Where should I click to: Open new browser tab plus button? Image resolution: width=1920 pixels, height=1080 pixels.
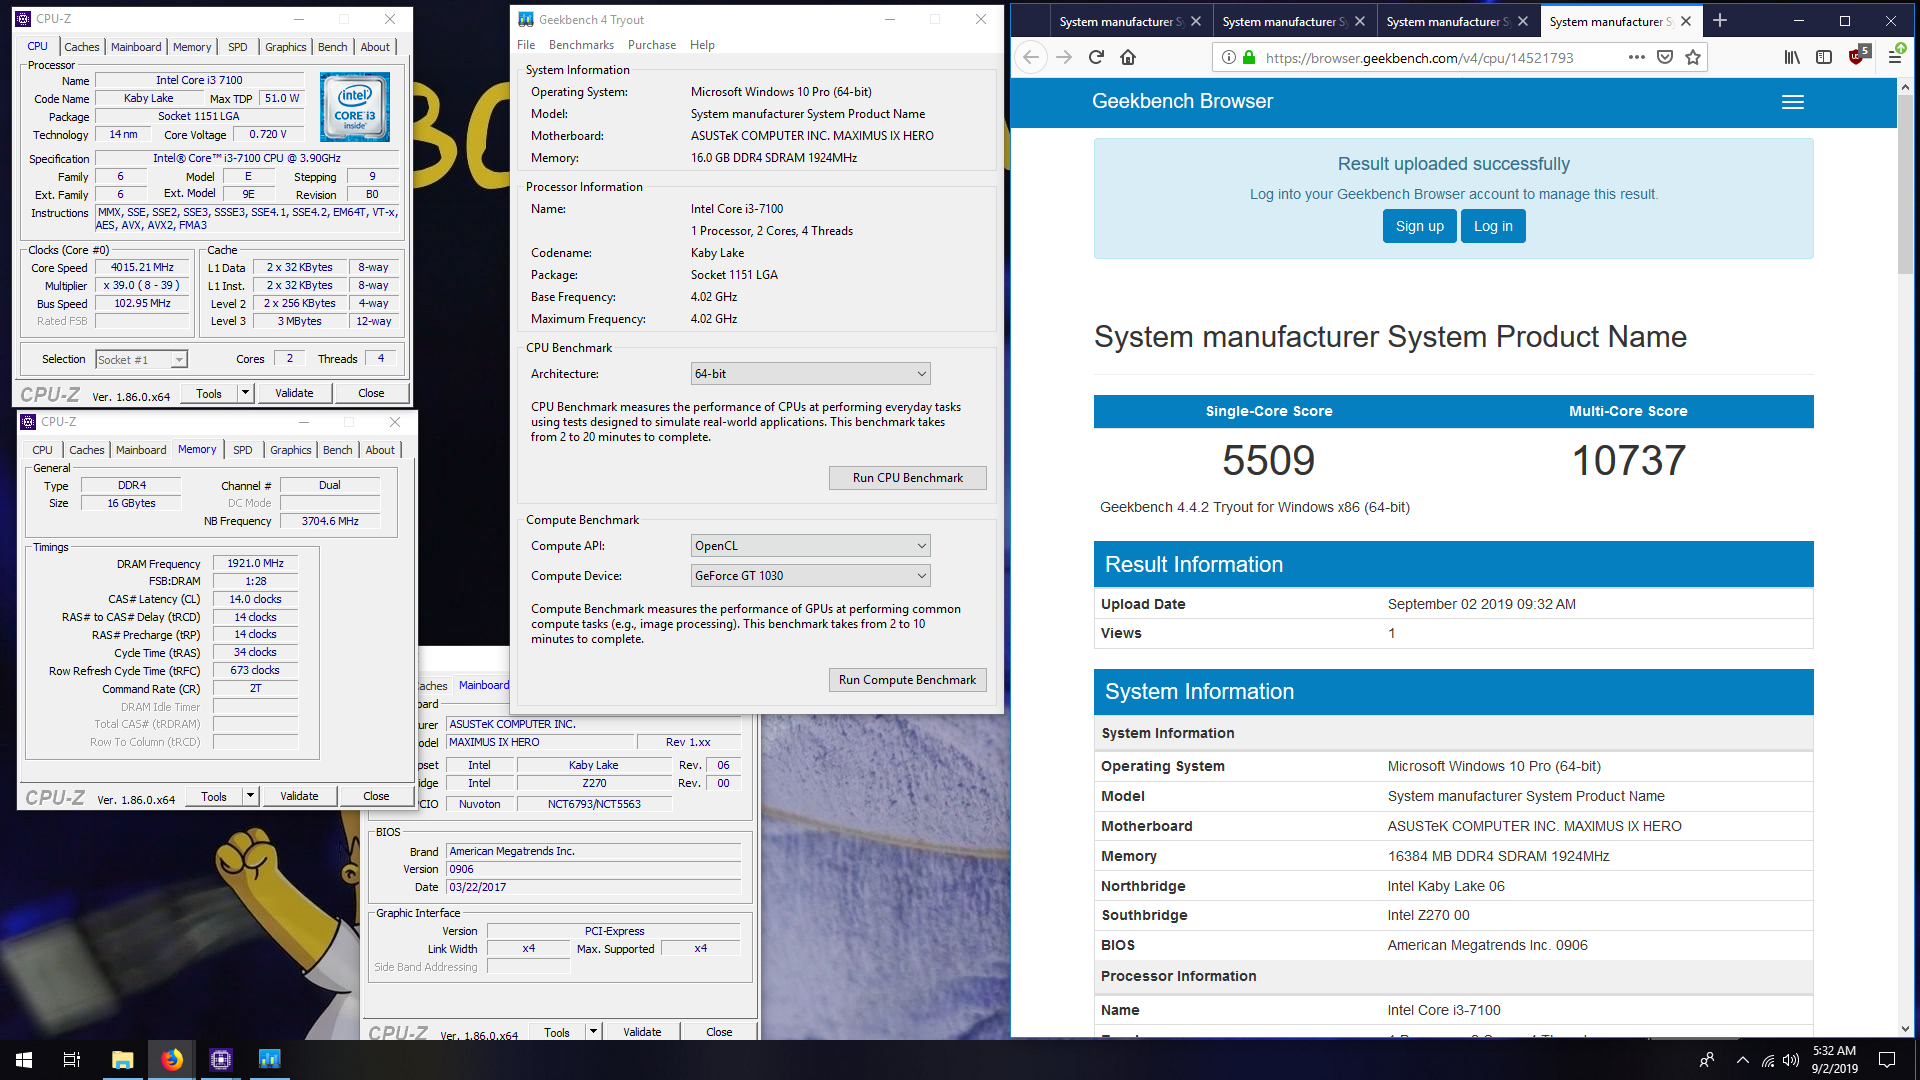pyautogui.click(x=1720, y=21)
